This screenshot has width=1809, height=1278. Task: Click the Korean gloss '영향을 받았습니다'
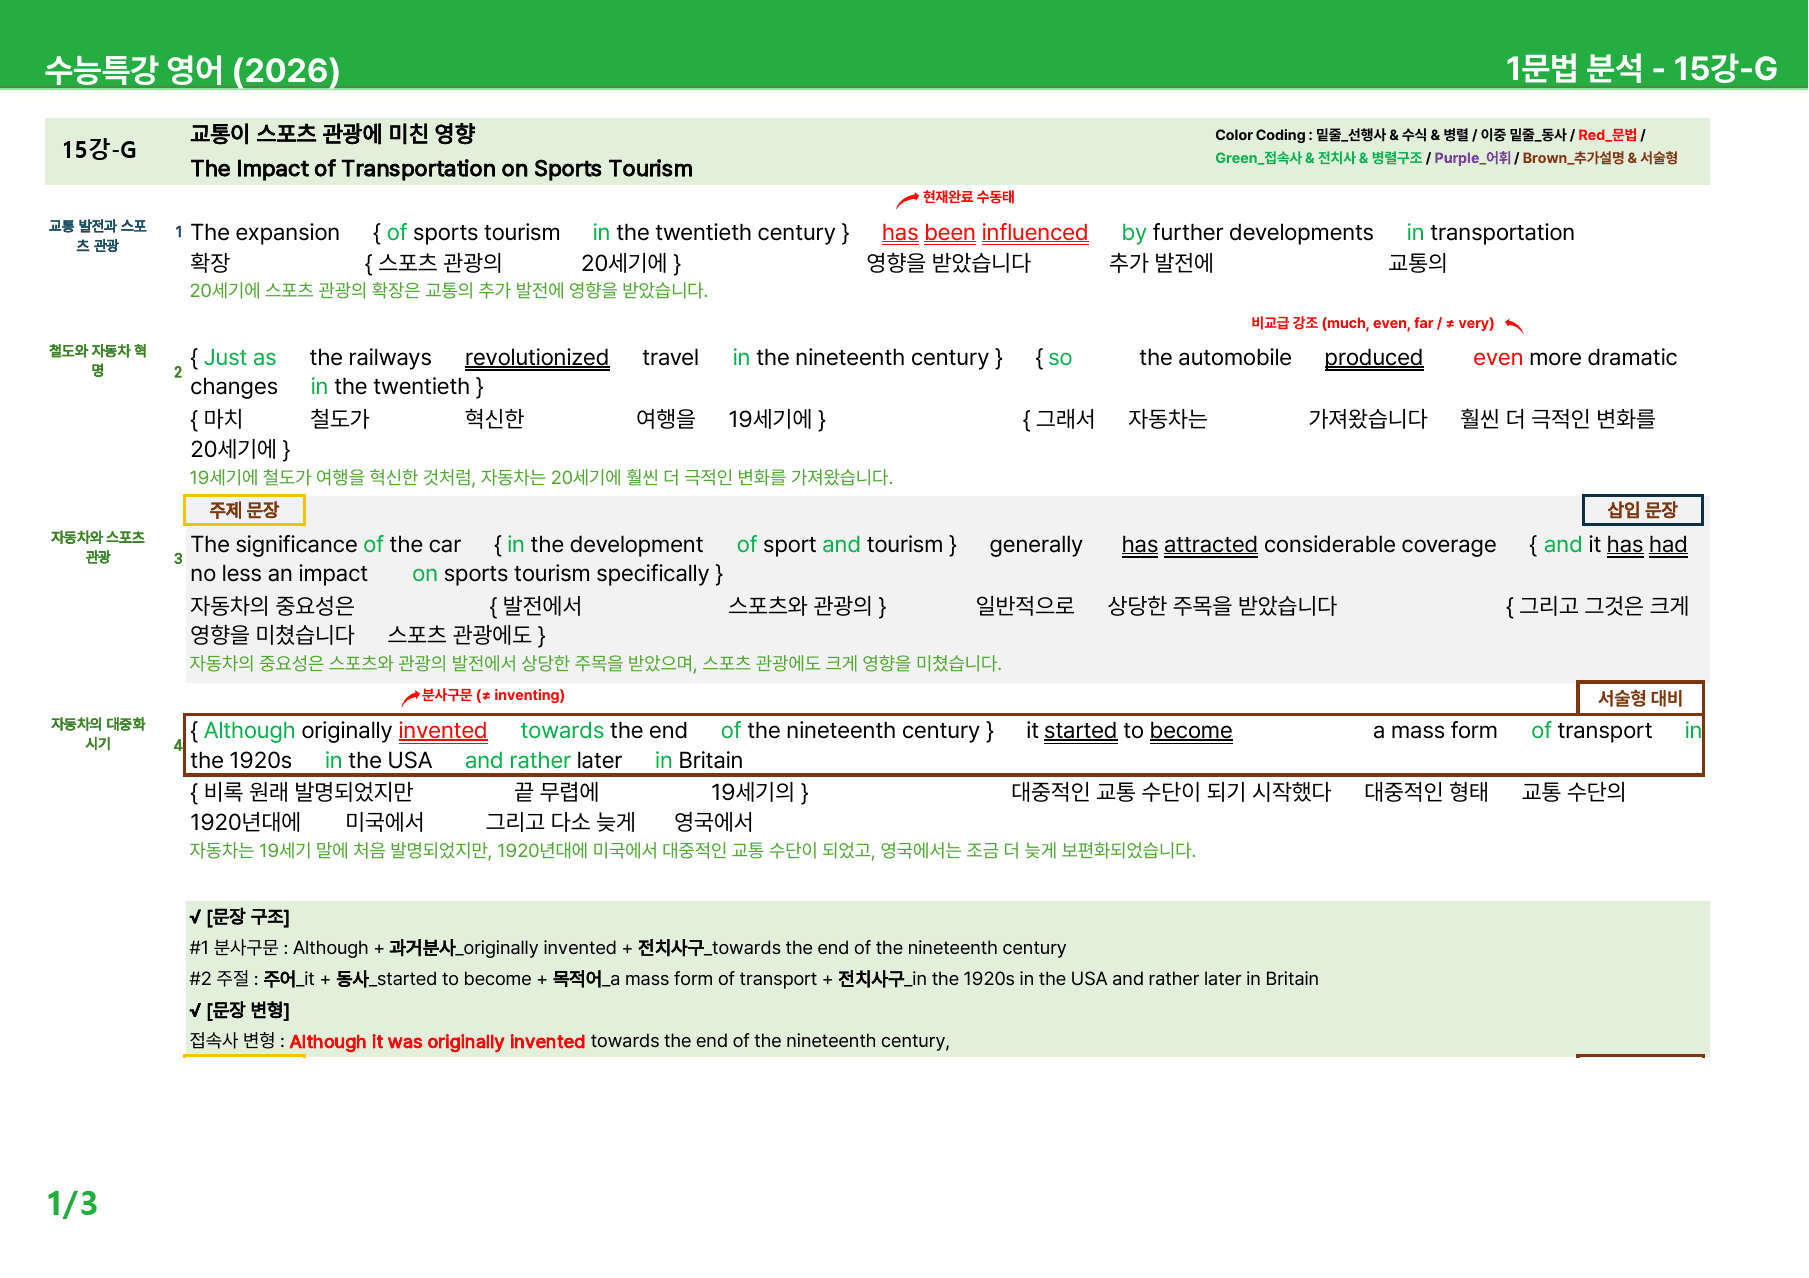948,262
